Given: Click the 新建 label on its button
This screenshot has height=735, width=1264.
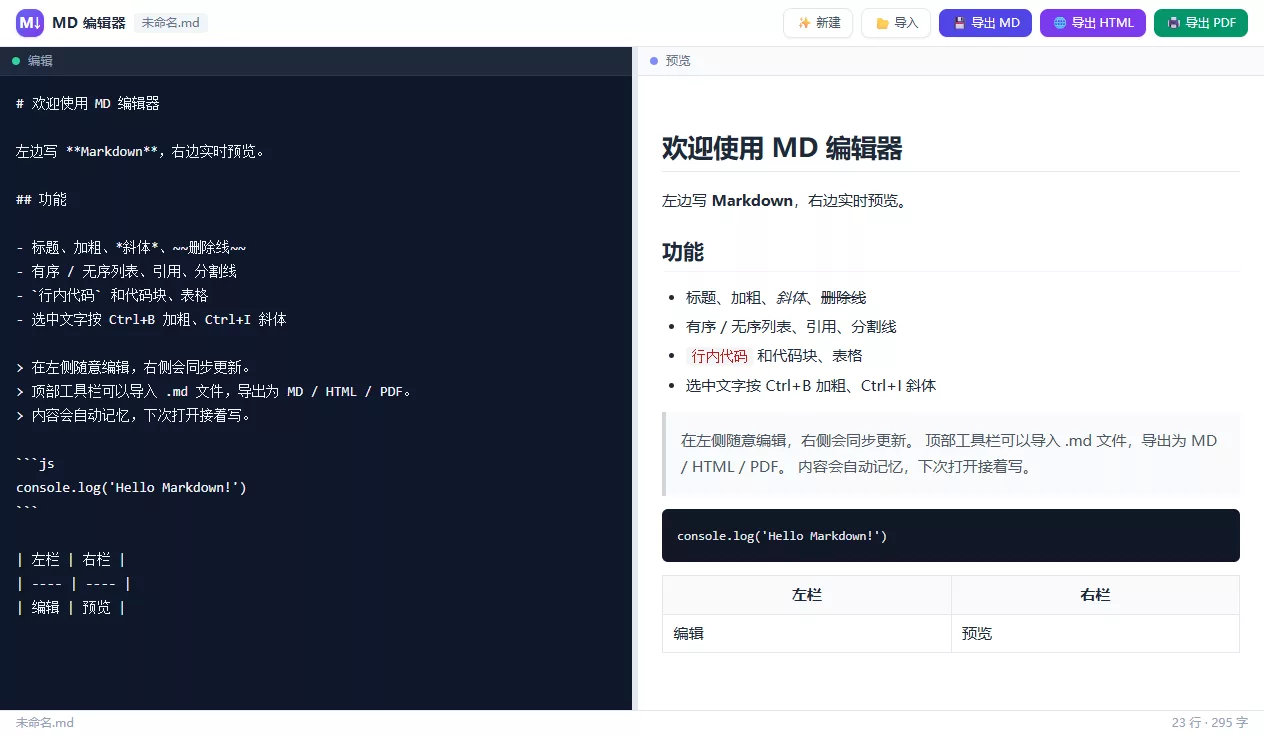Looking at the screenshot, I should [828, 23].
